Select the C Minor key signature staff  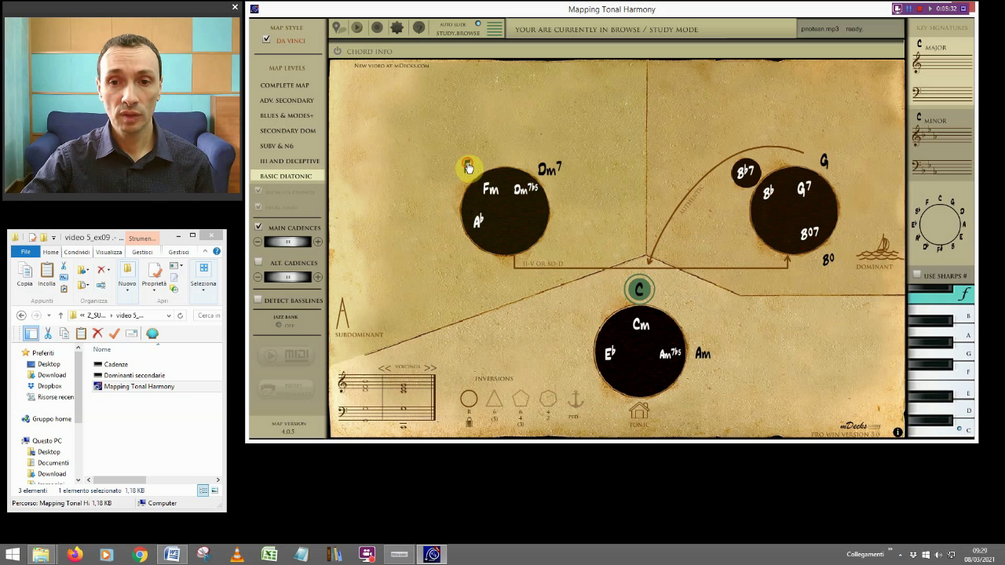[942, 146]
